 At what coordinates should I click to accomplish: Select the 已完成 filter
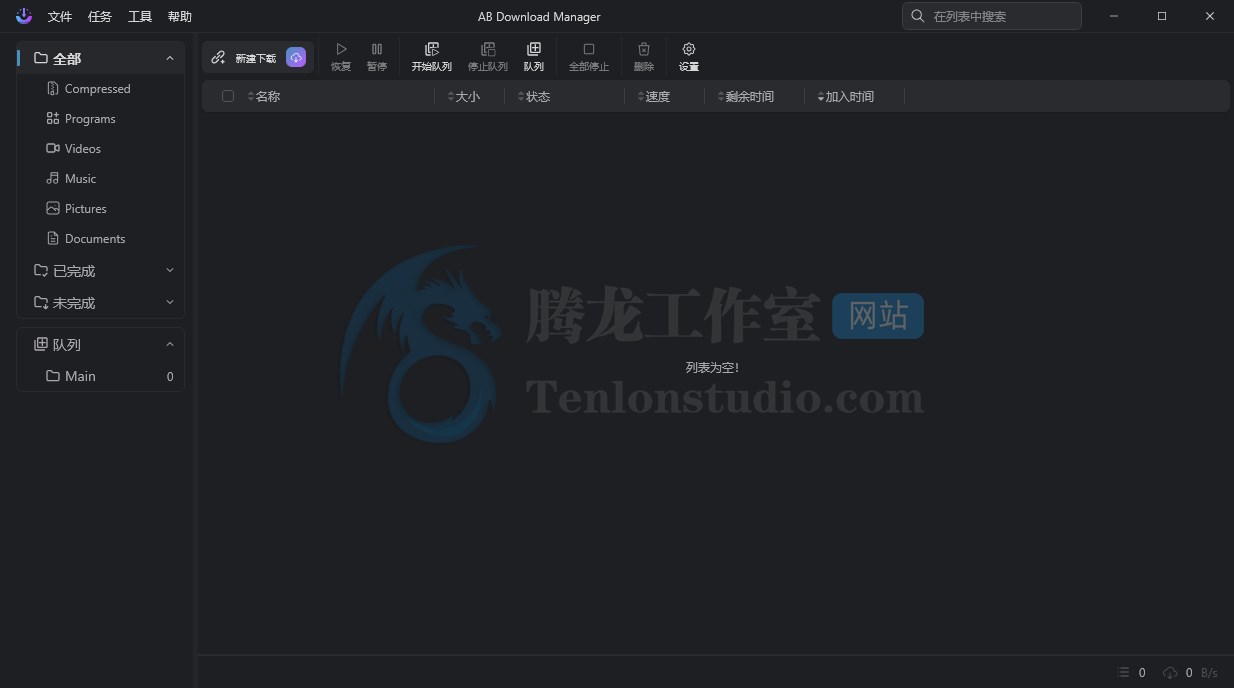click(x=101, y=271)
